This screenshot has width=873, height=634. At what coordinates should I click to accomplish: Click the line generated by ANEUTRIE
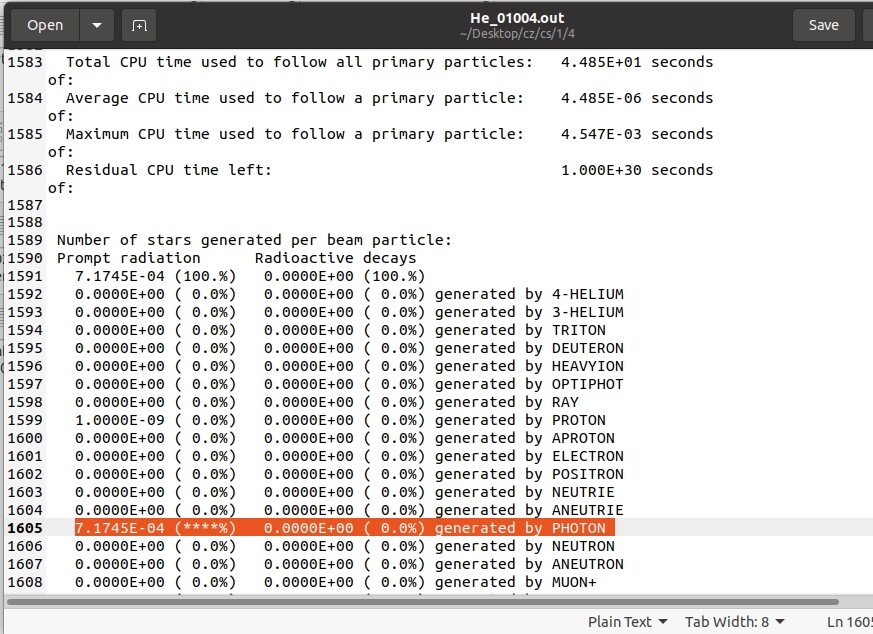point(349,510)
